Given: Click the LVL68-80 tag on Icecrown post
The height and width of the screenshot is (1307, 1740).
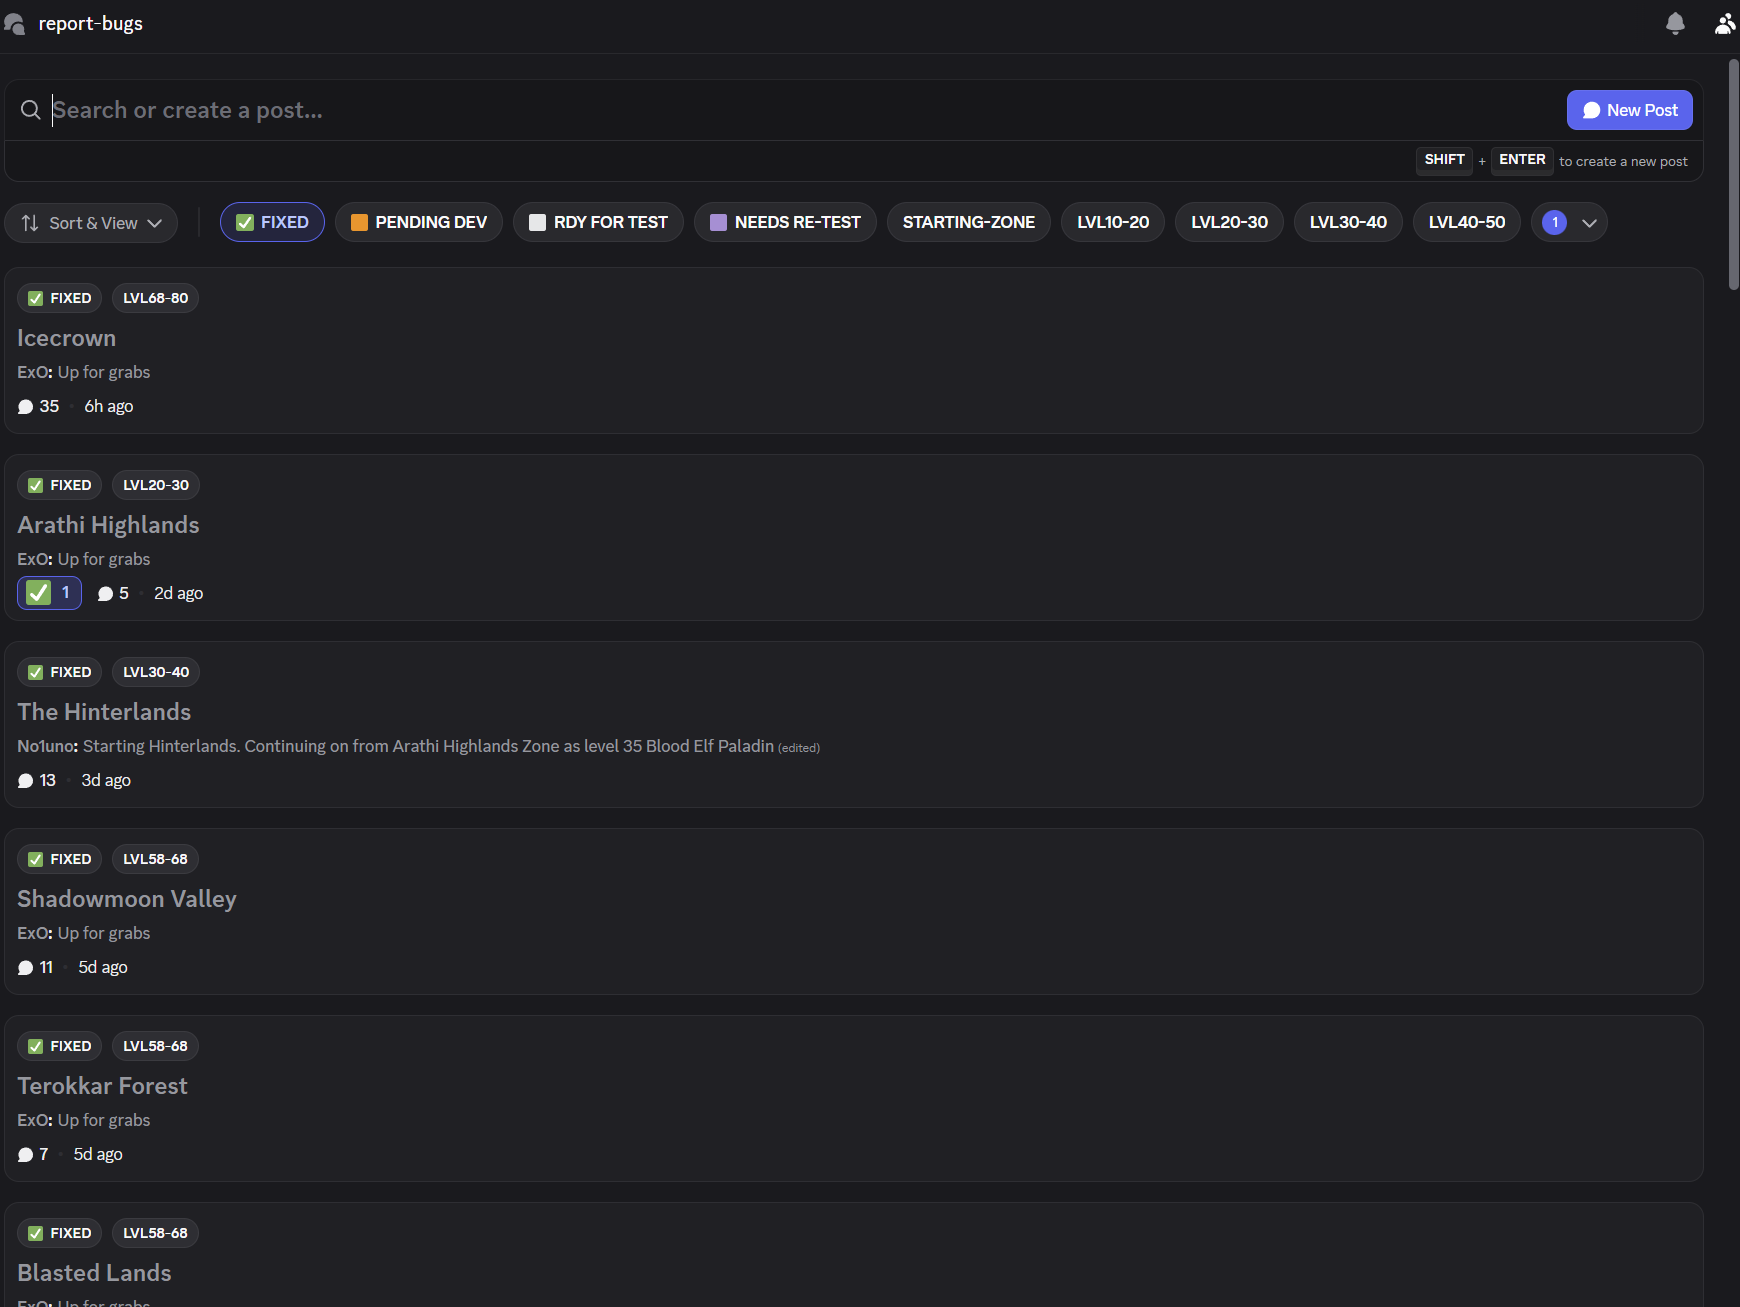Looking at the screenshot, I should (155, 298).
